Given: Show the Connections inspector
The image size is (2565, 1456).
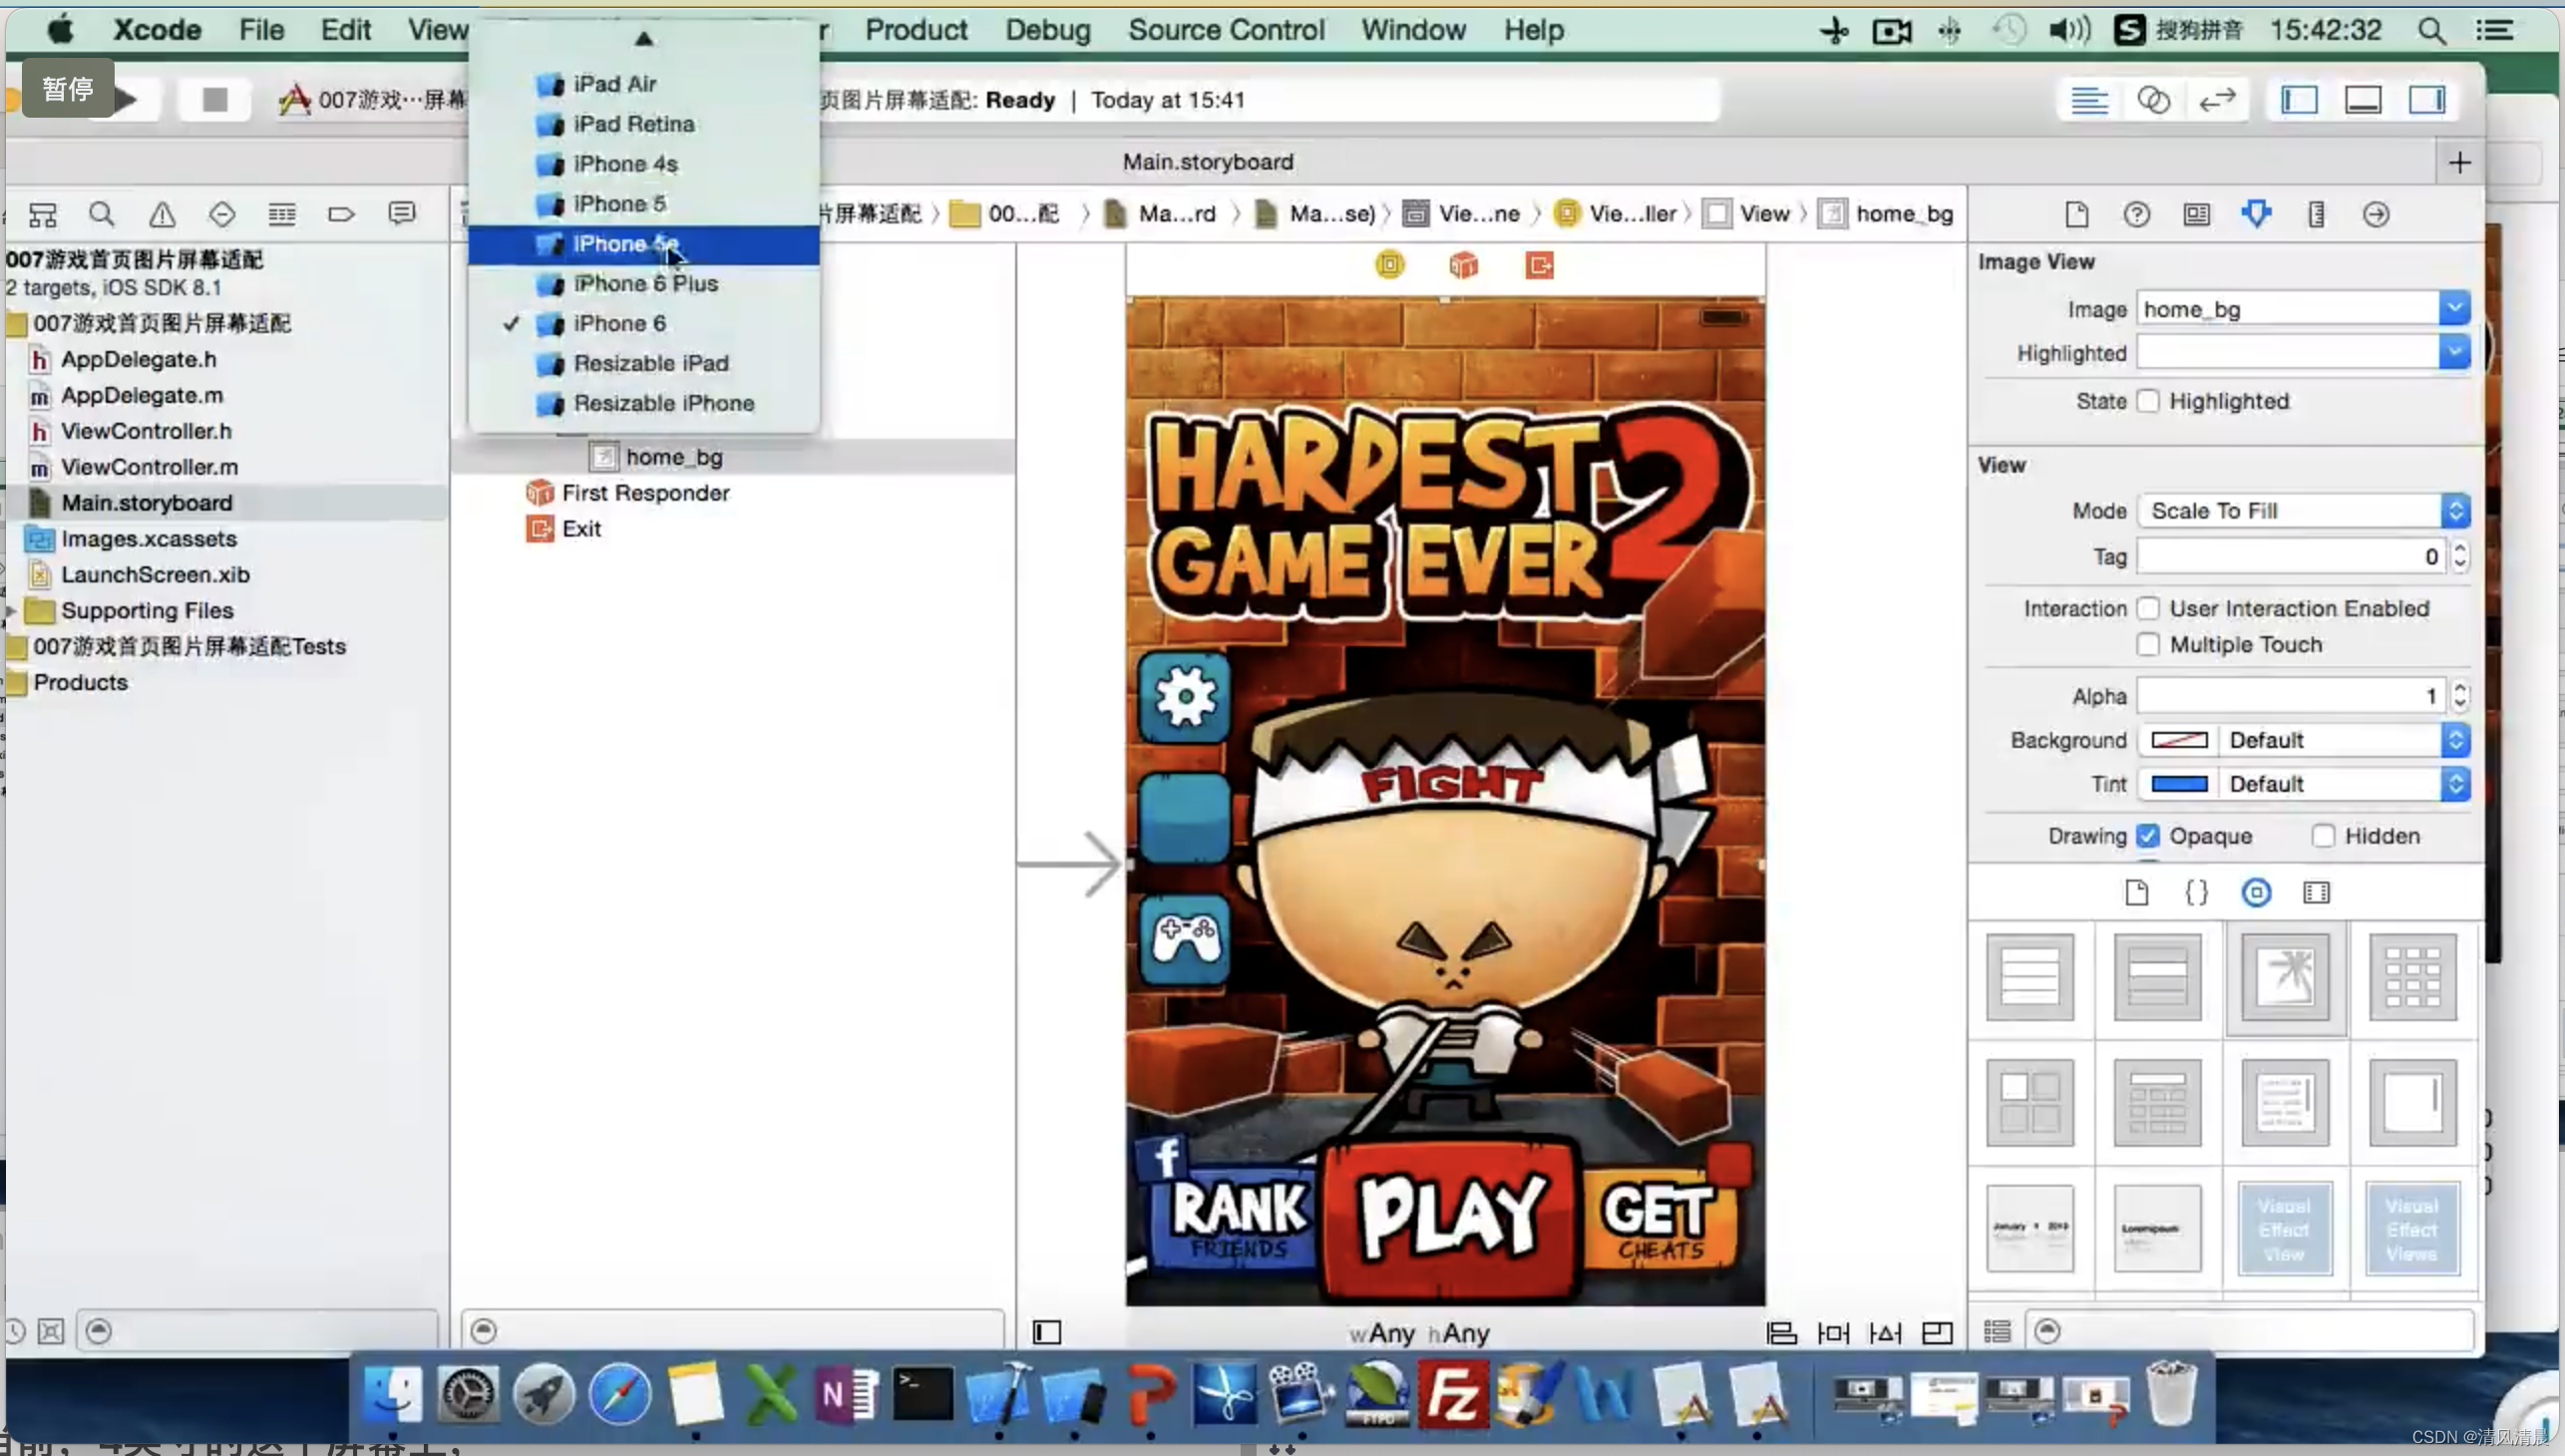Looking at the screenshot, I should coord(2377,214).
